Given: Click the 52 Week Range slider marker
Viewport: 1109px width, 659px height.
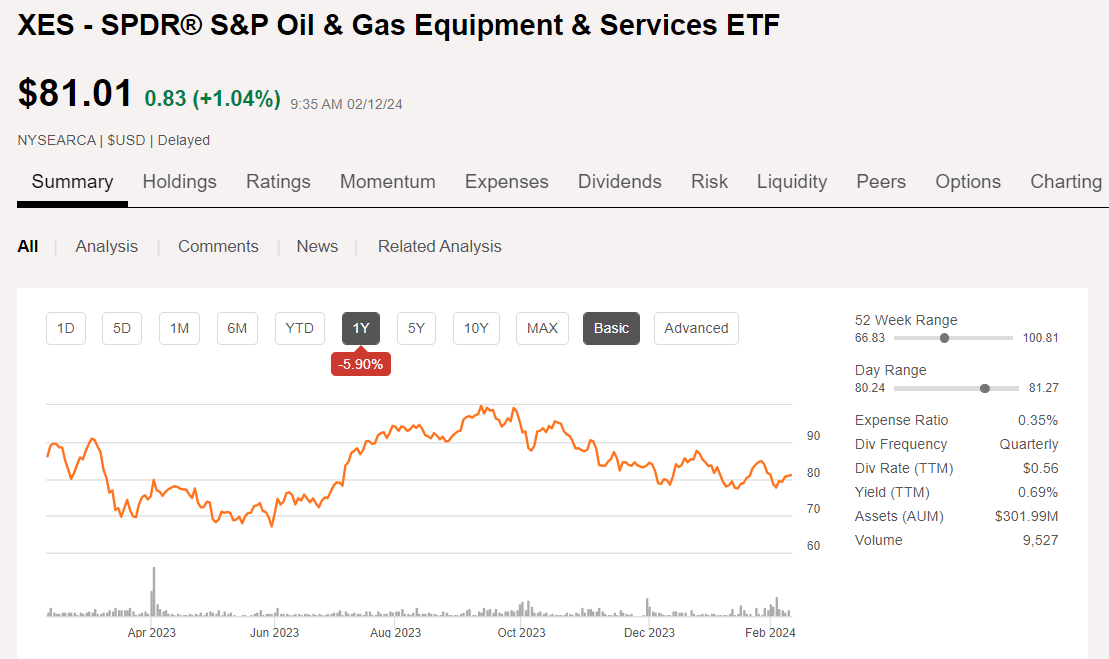Looking at the screenshot, I should click(x=943, y=338).
